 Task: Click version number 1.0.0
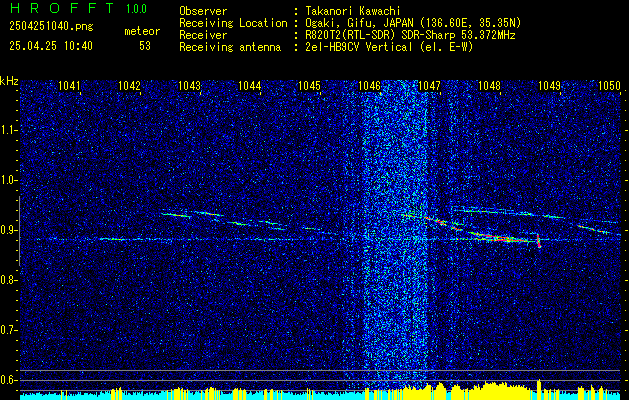(136, 9)
